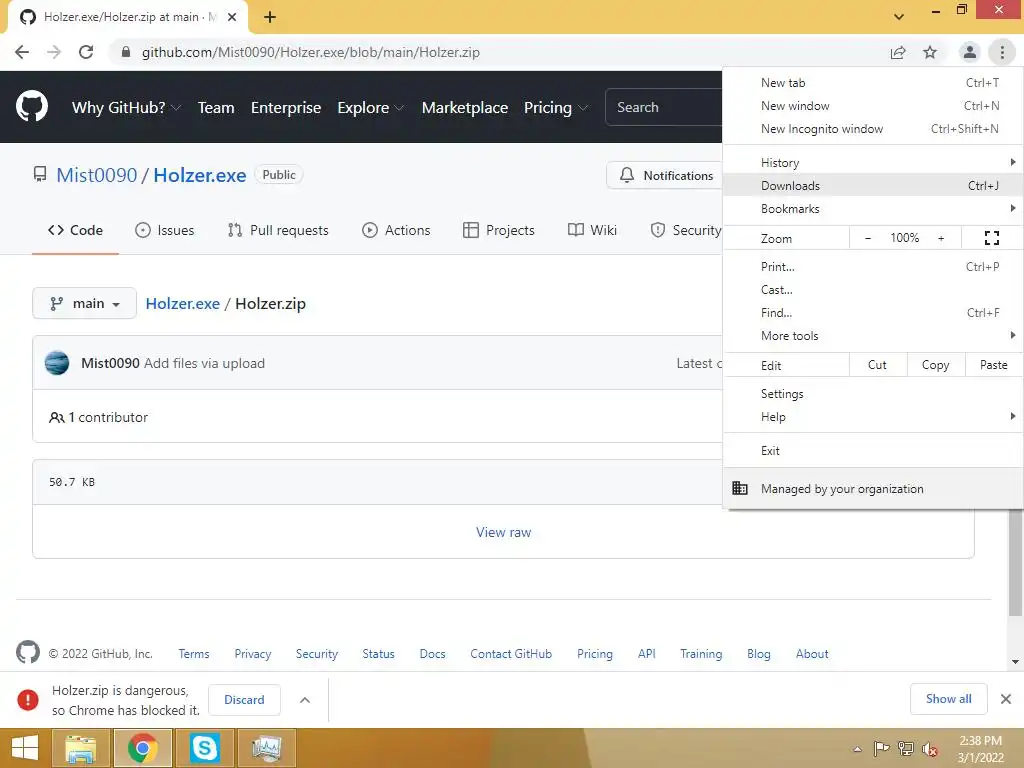Click Marketplace in GitHub header
Screen dimensions: 1024x768
coord(464,108)
